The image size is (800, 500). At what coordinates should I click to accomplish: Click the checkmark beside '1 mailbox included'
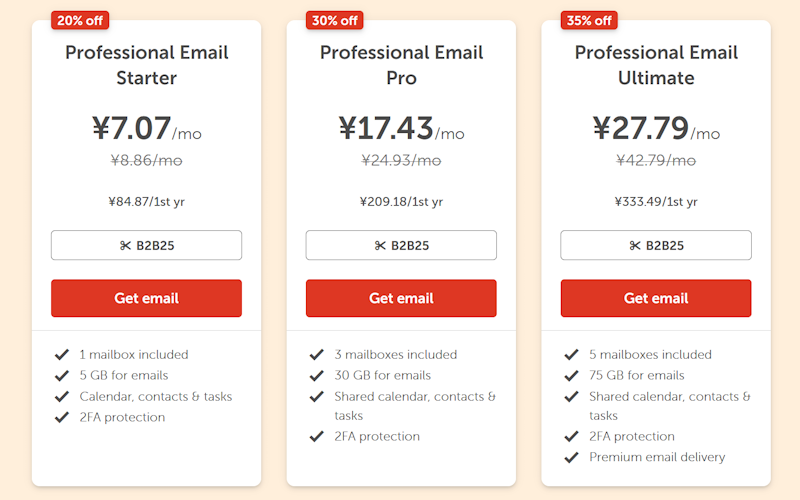62,355
